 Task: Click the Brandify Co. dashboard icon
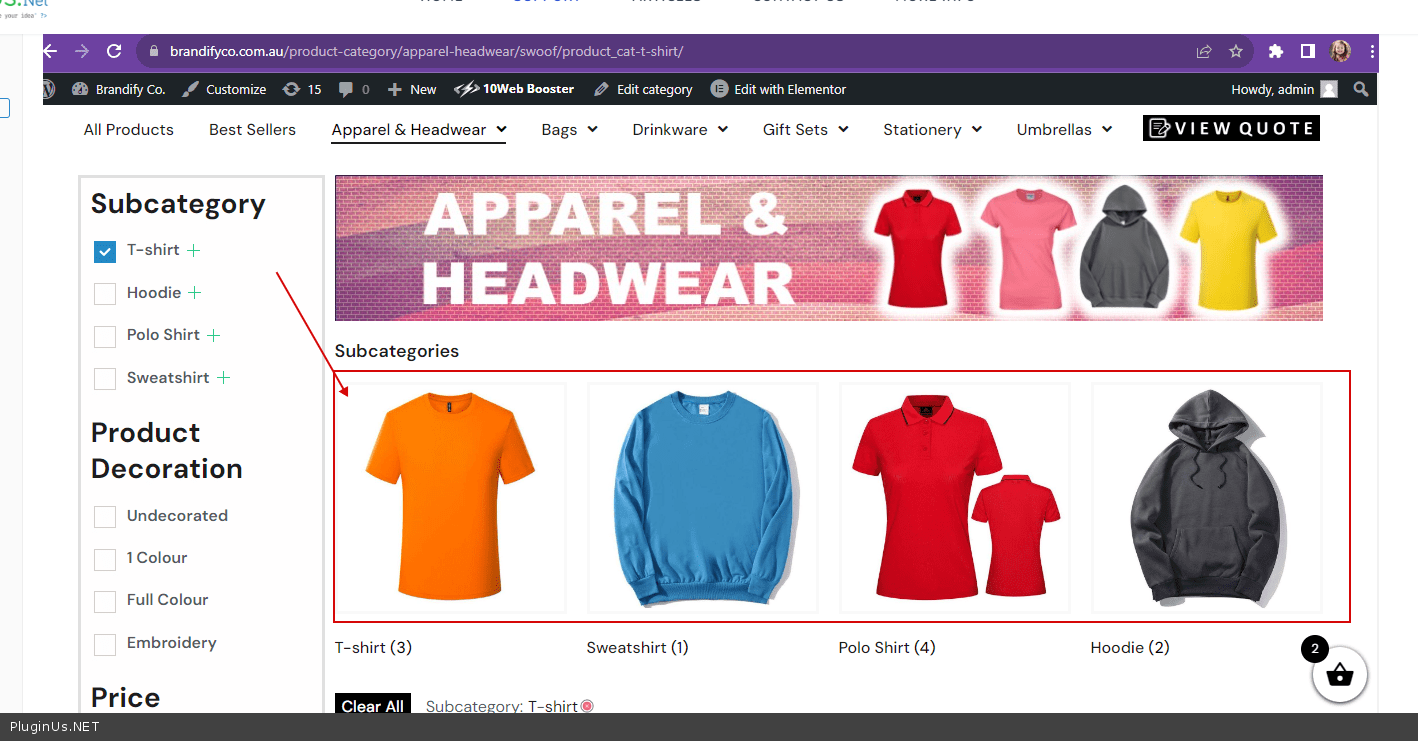81,89
